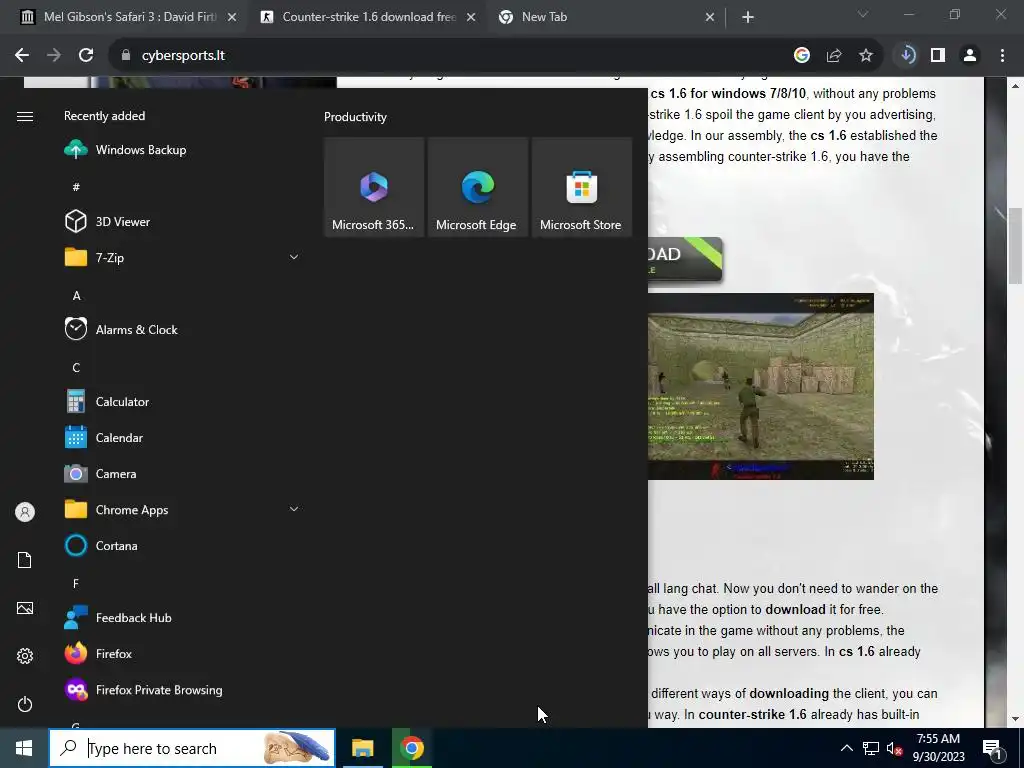Expand Start menu hamburger navigation
The image size is (1024, 768).
[x=25, y=116]
